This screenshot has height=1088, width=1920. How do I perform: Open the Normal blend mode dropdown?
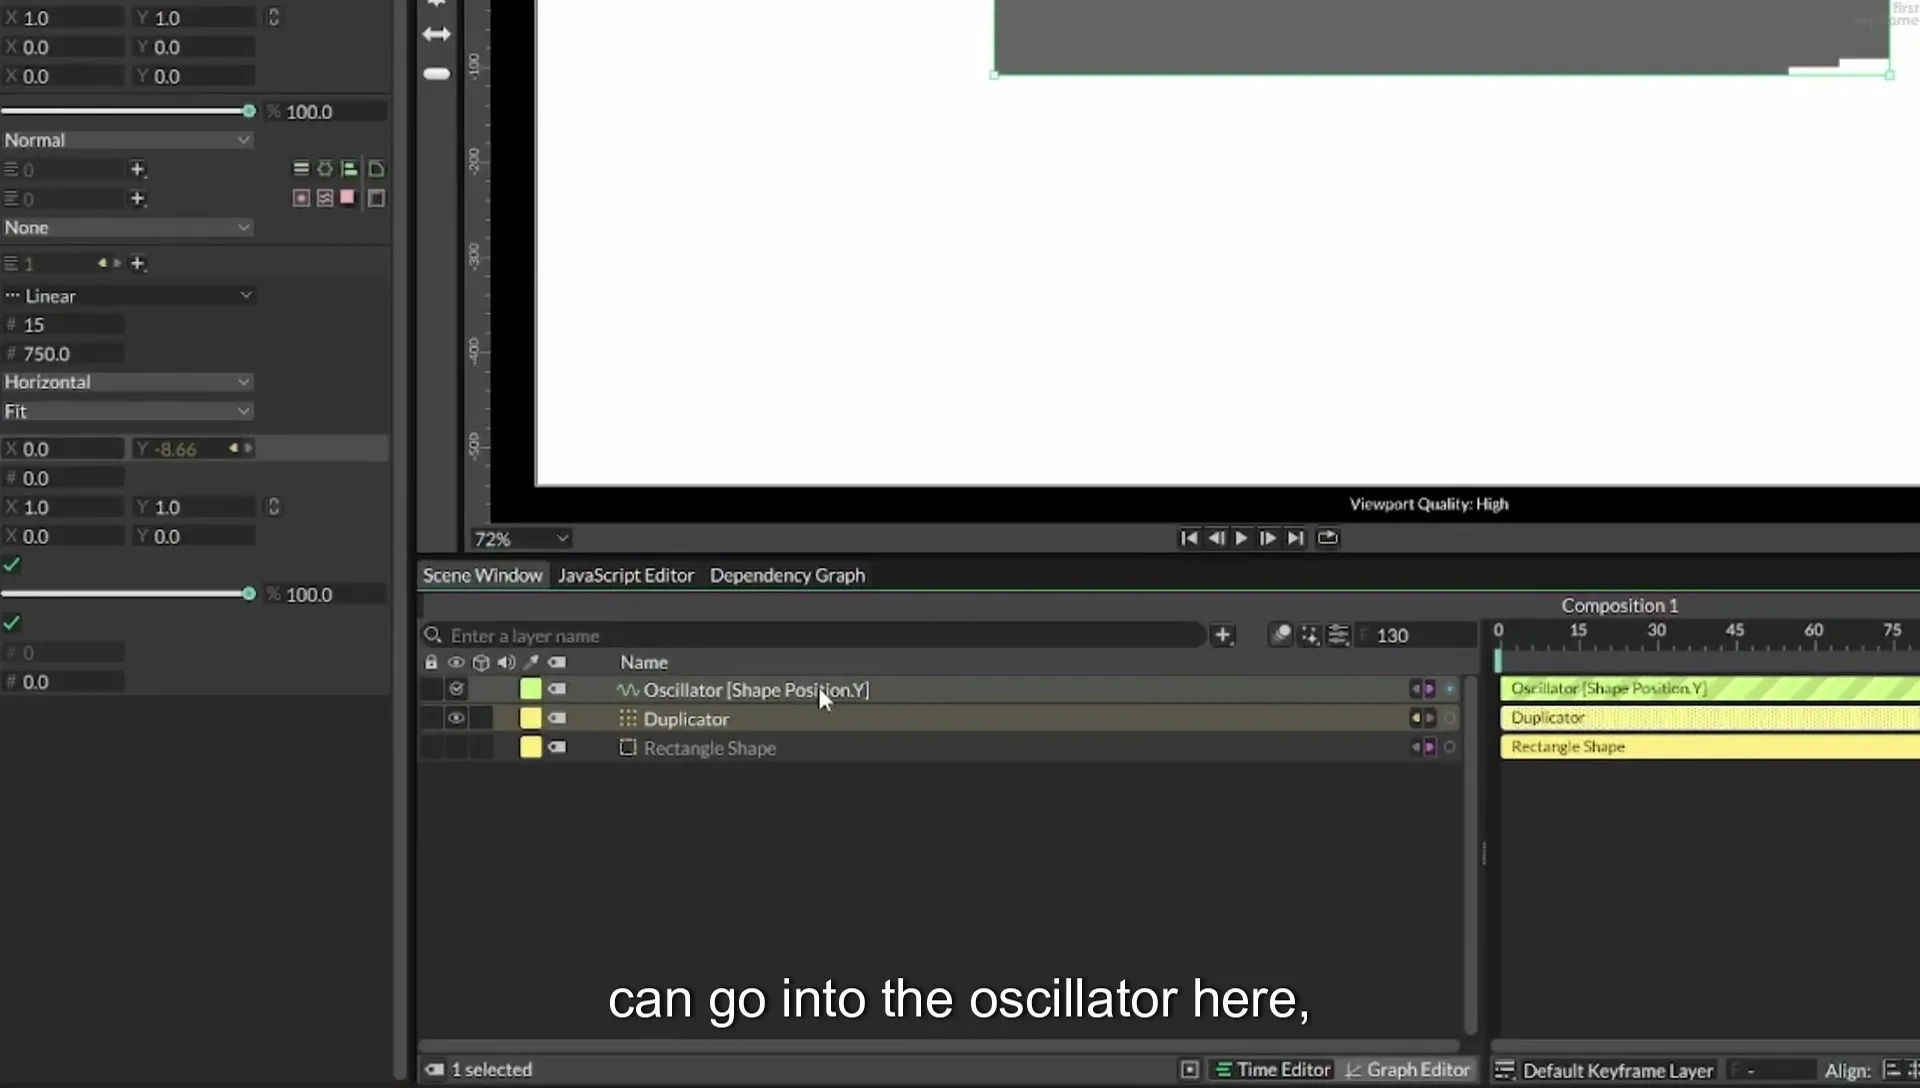click(x=127, y=140)
